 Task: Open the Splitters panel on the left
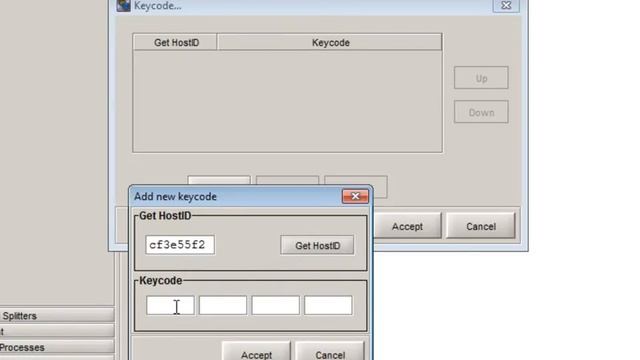(57, 316)
